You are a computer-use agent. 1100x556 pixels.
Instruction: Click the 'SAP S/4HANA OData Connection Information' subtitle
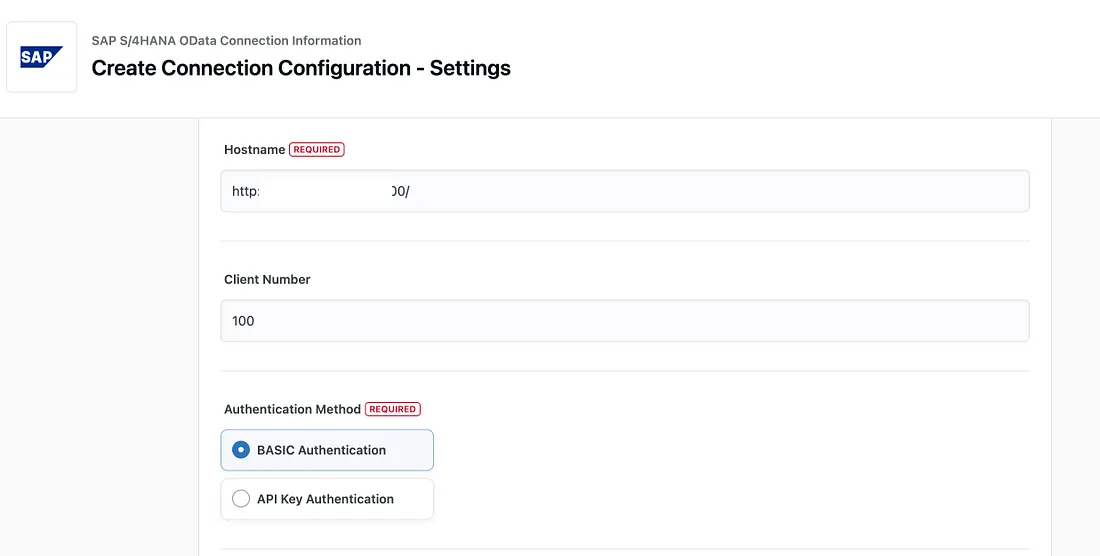point(226,41)
